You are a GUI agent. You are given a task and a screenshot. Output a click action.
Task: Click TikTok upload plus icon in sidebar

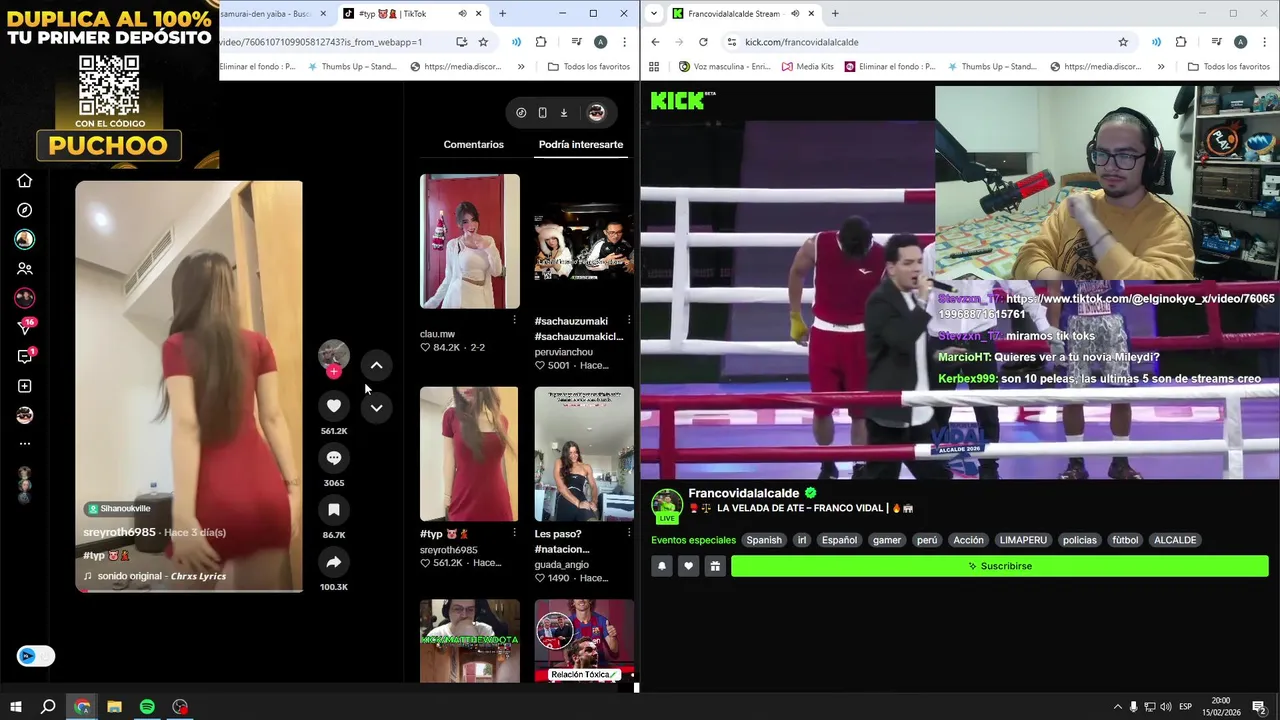tap(25, 386)
